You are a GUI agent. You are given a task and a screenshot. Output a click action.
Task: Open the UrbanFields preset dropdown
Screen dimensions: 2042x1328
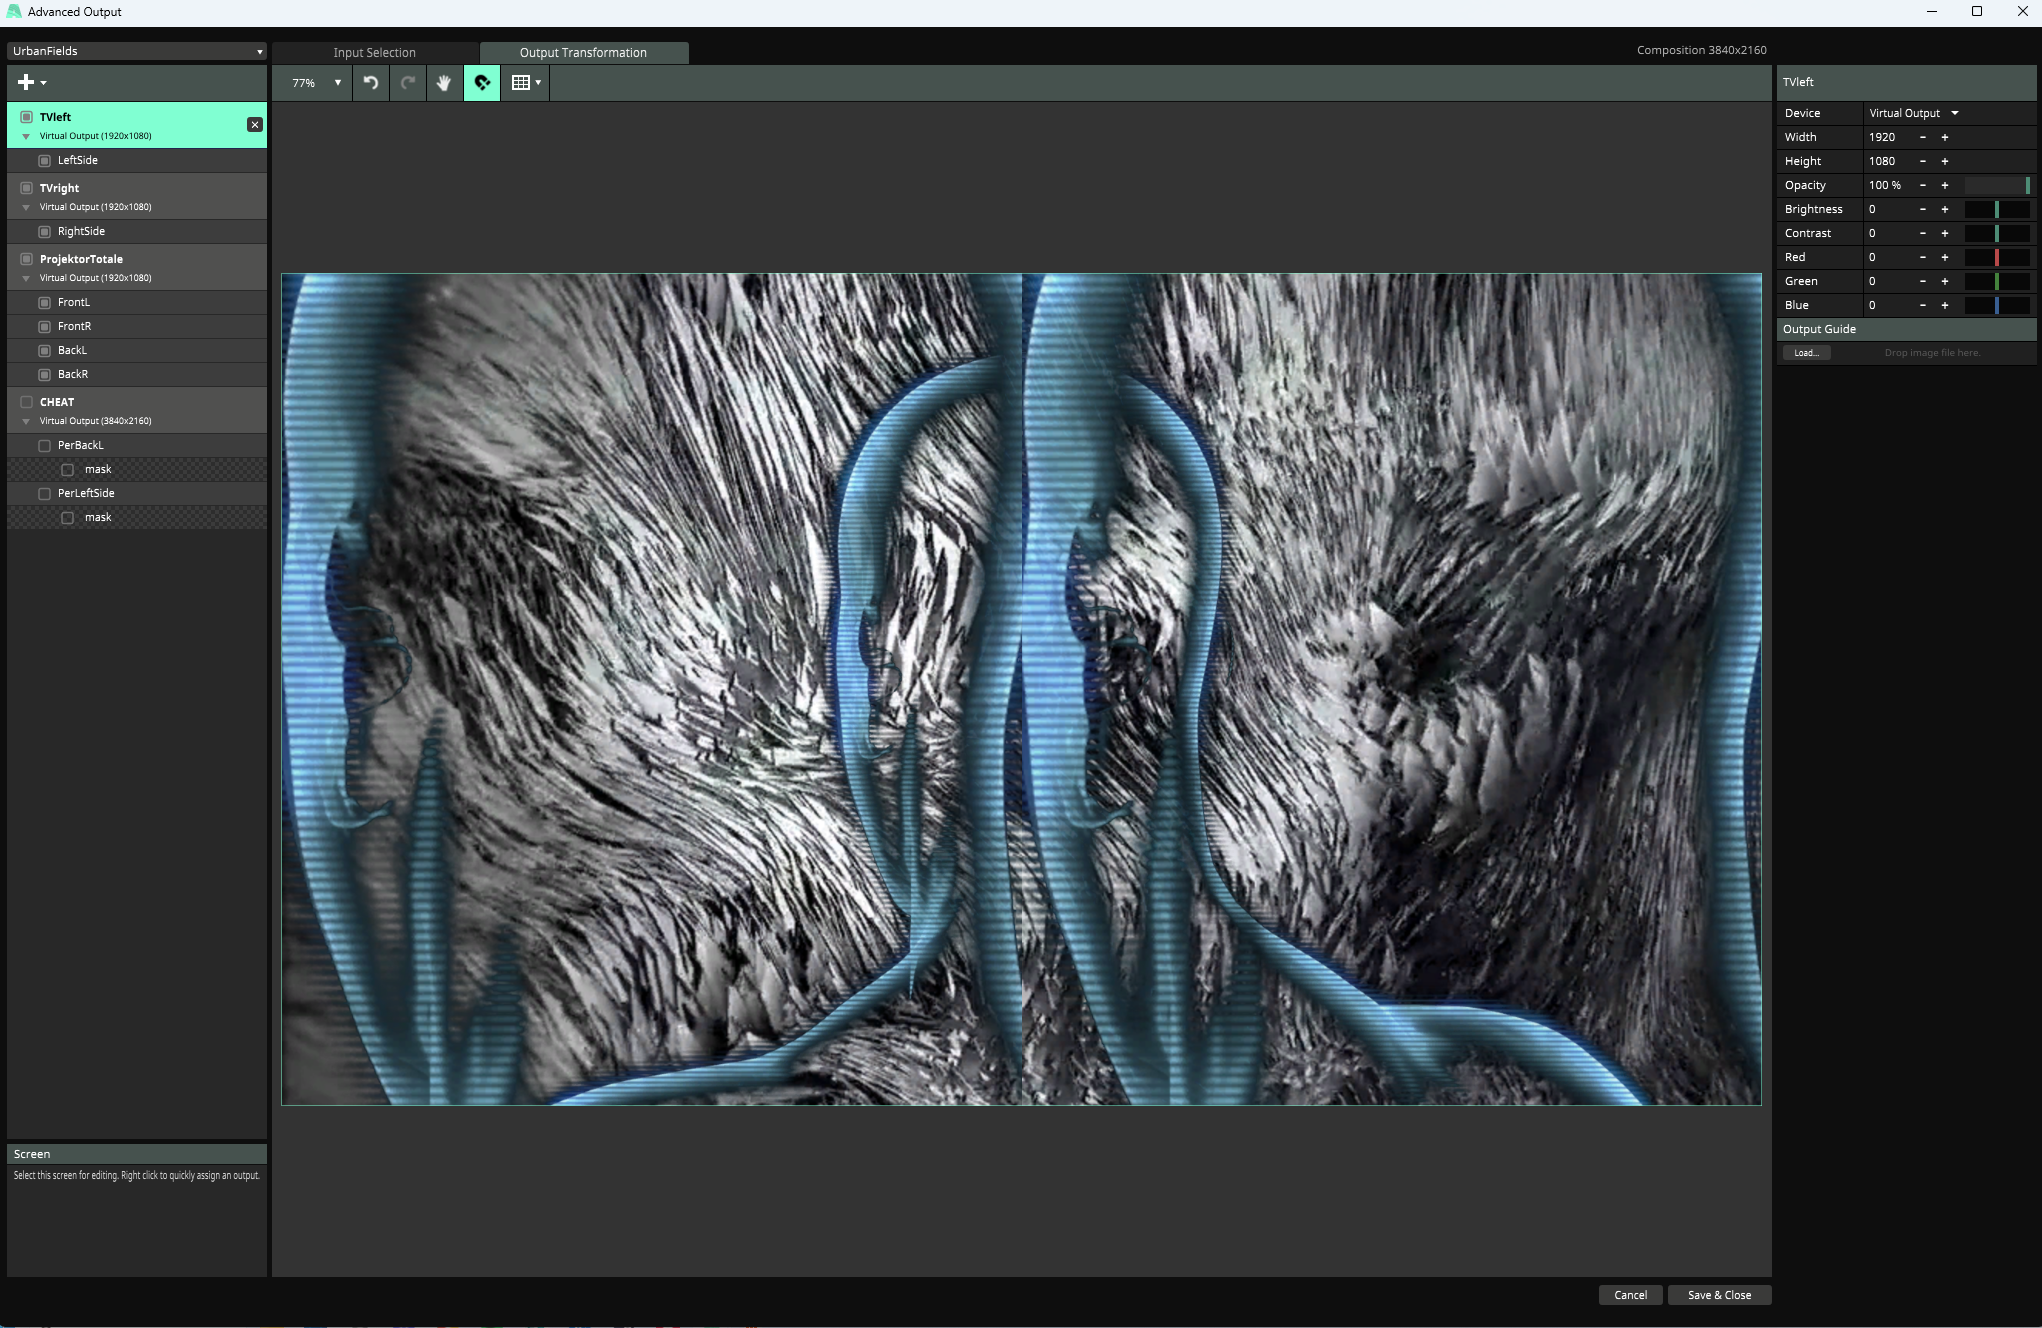(x=136, y=51)
